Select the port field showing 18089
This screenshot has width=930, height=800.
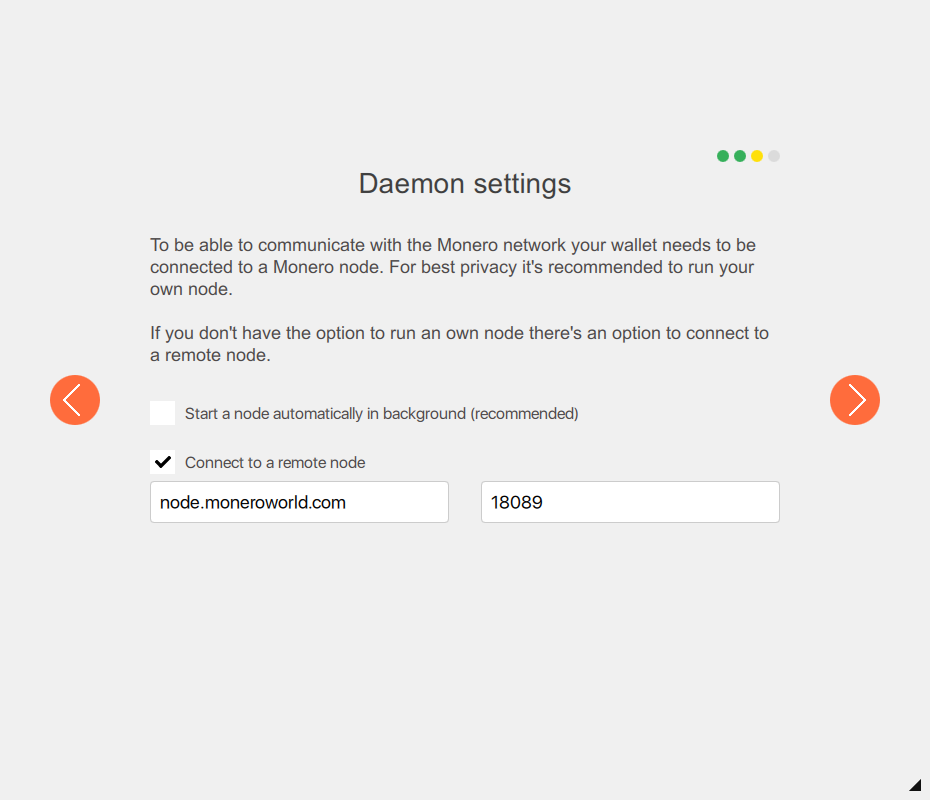coord(629,502)
